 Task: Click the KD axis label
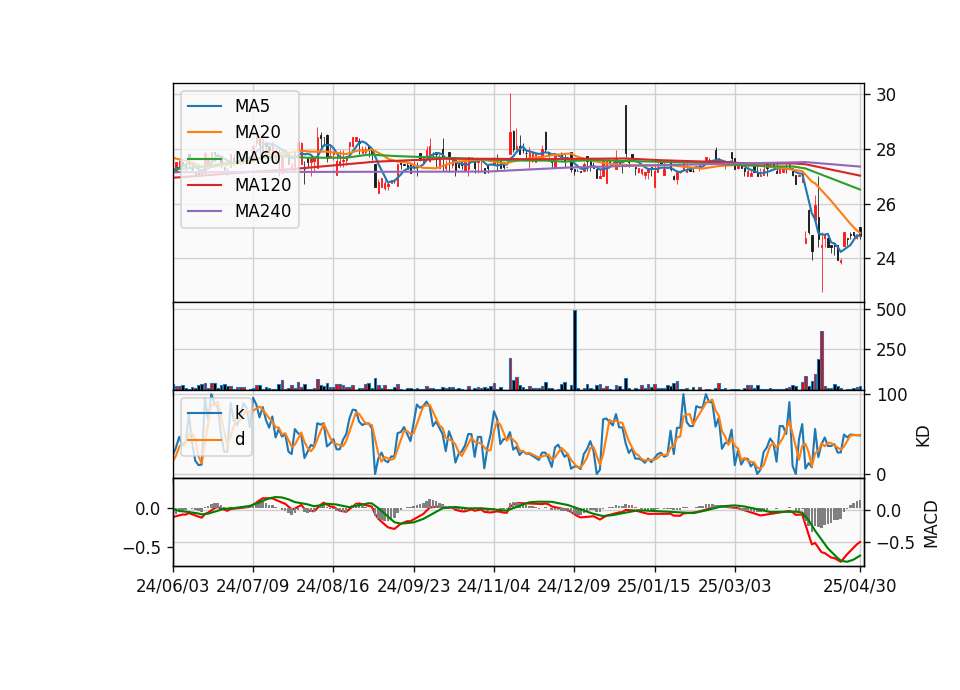coord(923,436)
